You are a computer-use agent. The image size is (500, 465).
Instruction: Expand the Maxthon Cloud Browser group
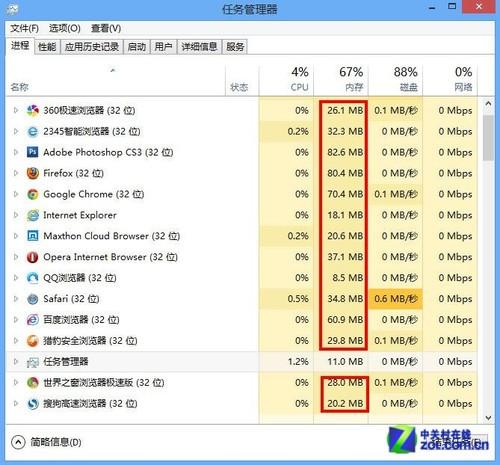coord(16,236)
